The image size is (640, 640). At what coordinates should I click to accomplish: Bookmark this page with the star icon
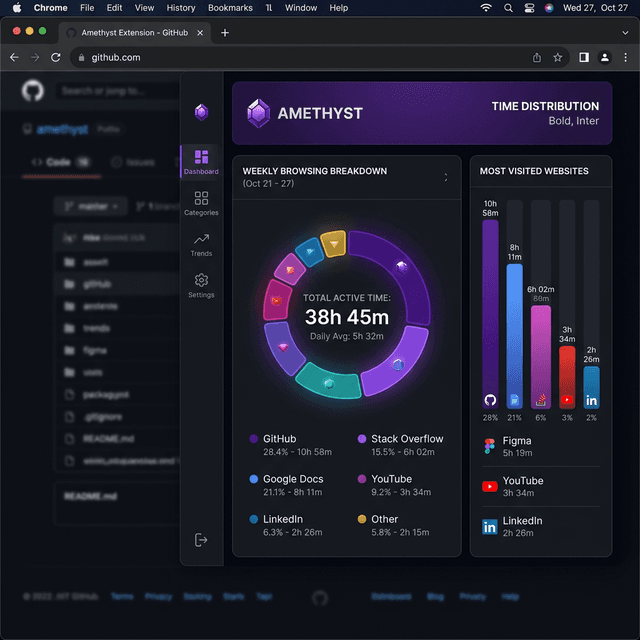558,58
